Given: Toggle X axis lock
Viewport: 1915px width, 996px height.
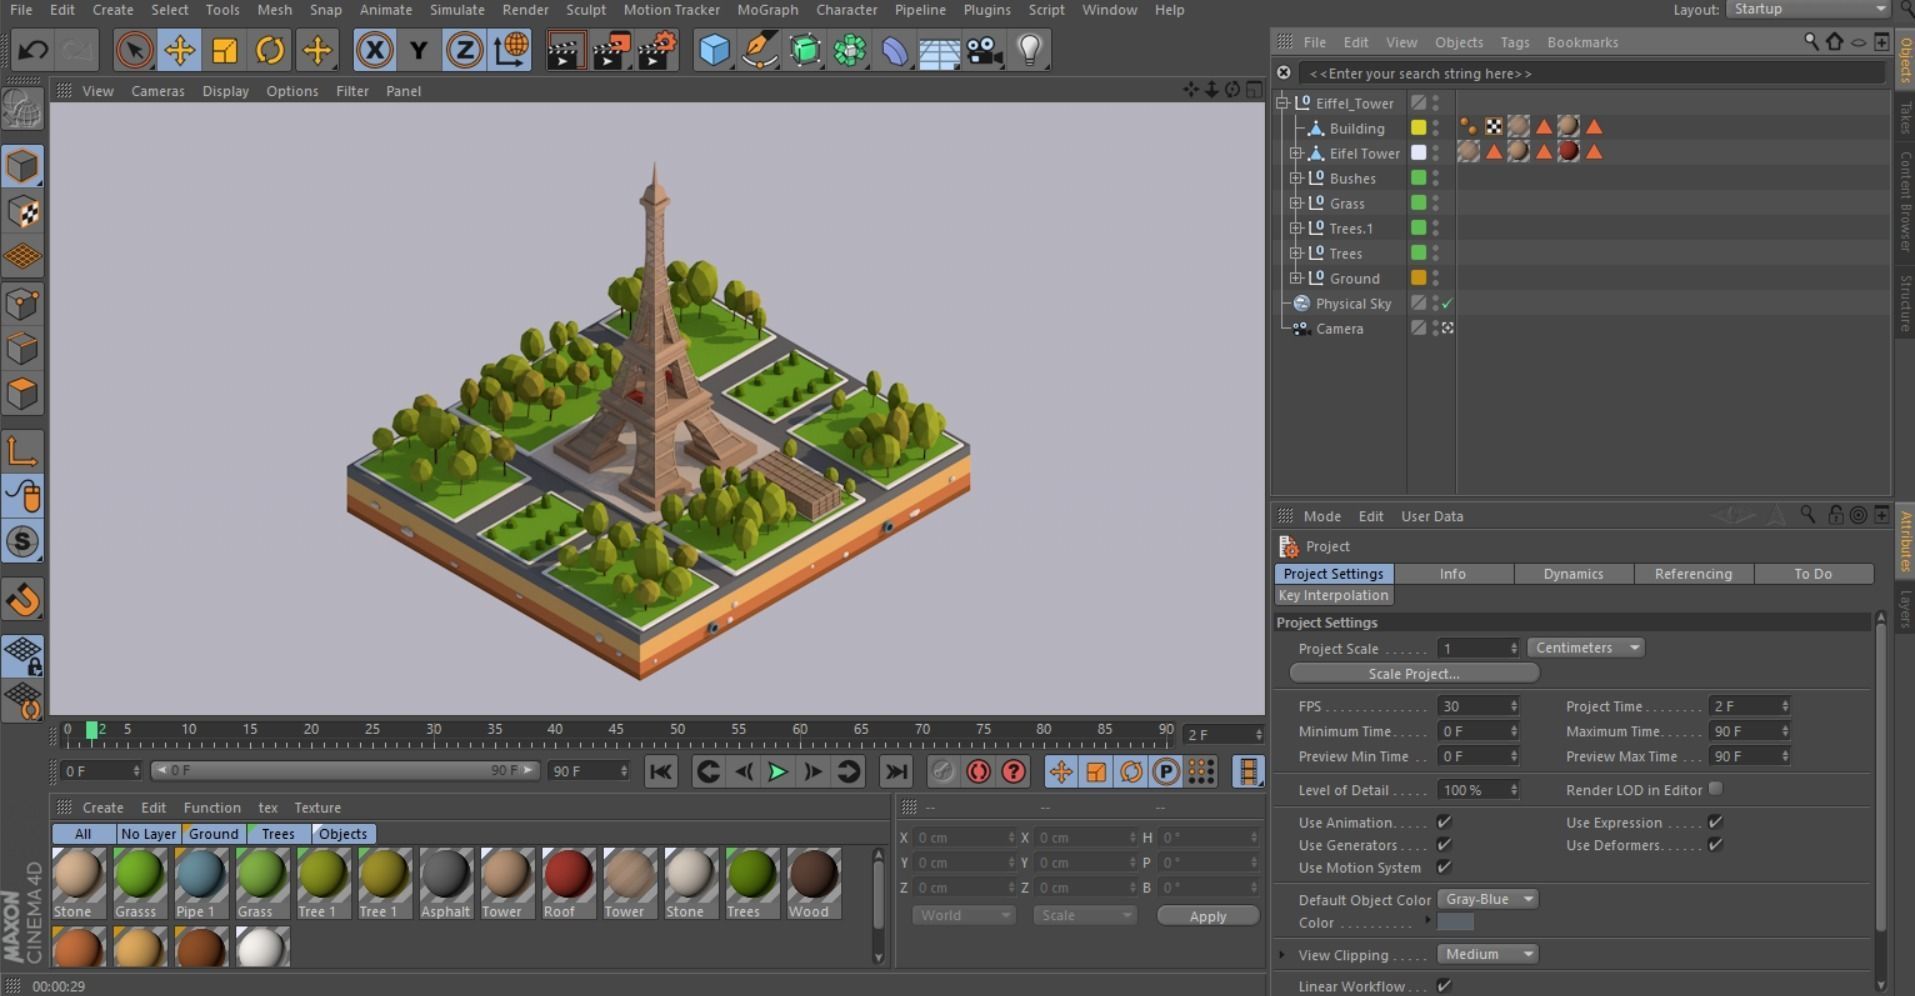Looking at the screenshot, I should click(374, 49).
